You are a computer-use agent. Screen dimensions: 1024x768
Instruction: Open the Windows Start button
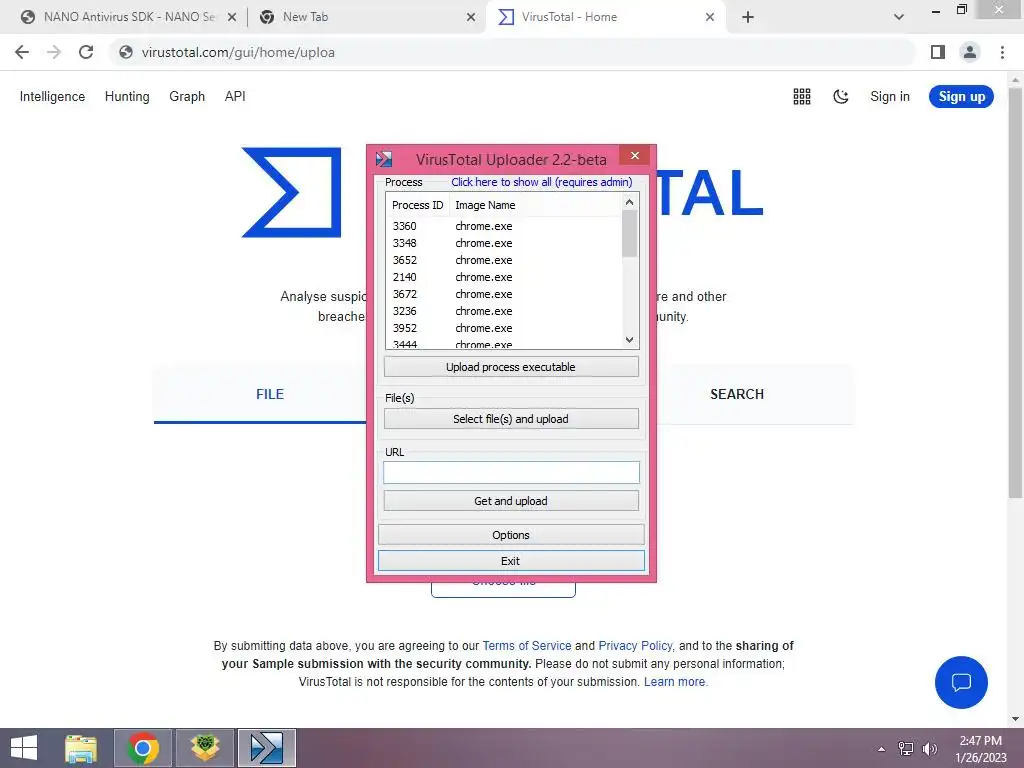tap(24, 748)
